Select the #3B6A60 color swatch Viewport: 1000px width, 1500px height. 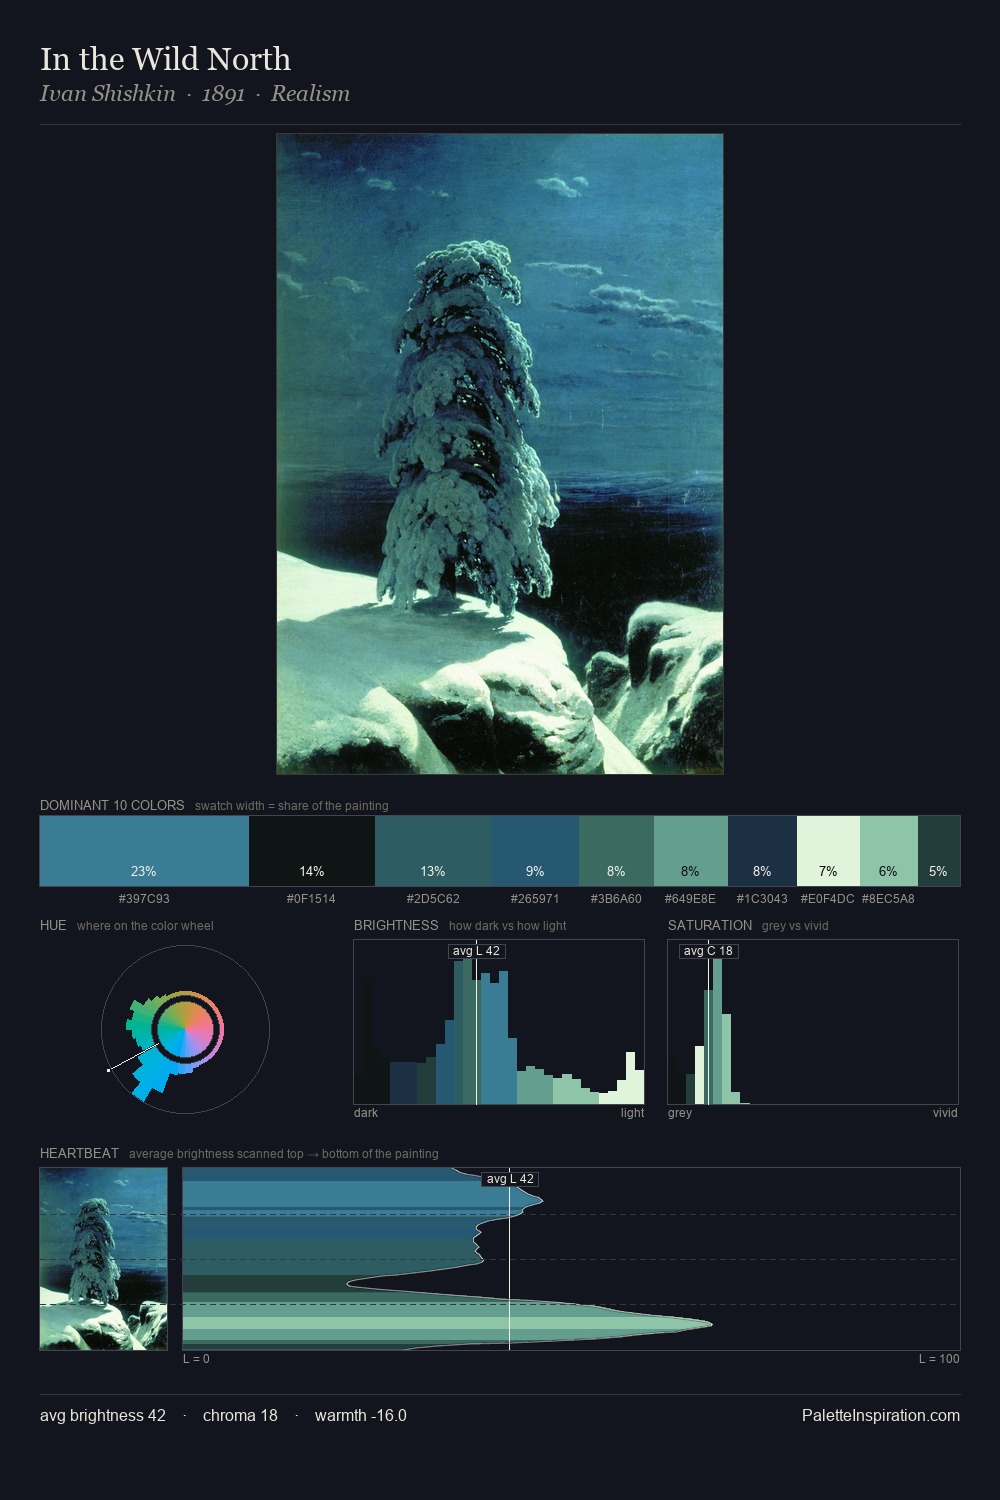[x=616, y=851]
